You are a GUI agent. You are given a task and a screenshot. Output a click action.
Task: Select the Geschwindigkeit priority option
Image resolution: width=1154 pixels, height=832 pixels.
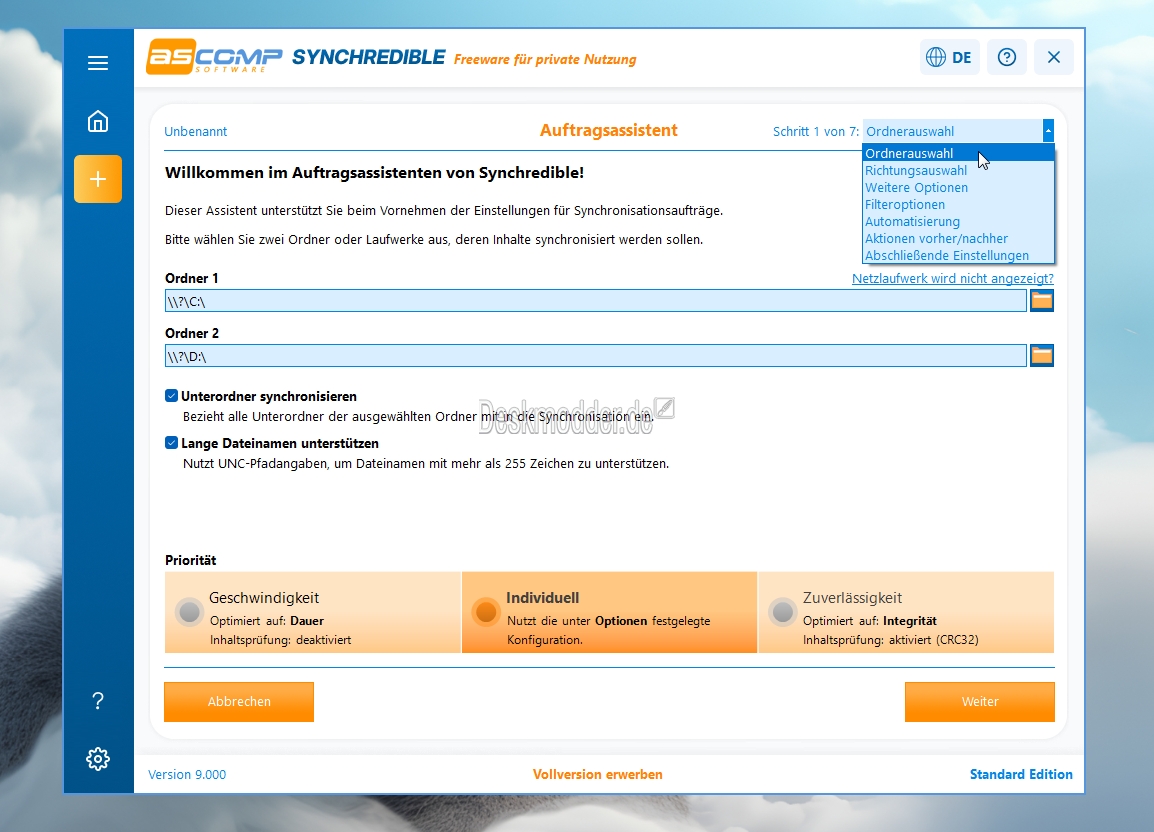(x=313, y=613)
